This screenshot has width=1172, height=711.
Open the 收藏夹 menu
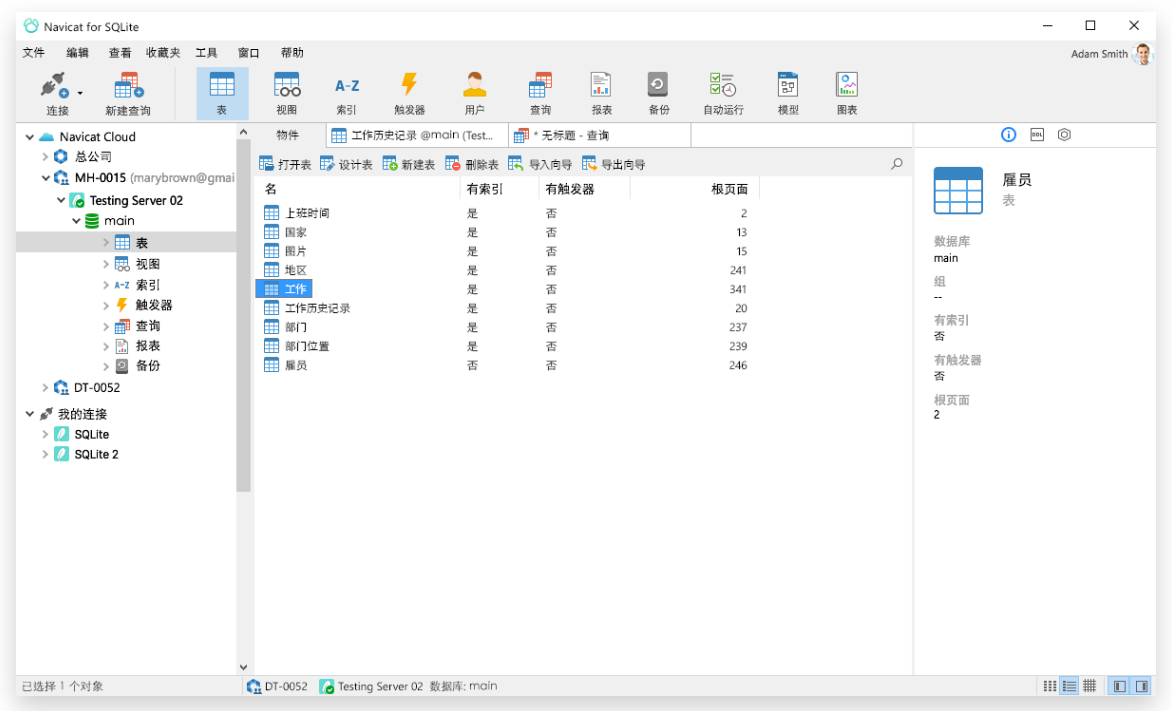coord(163,52)
